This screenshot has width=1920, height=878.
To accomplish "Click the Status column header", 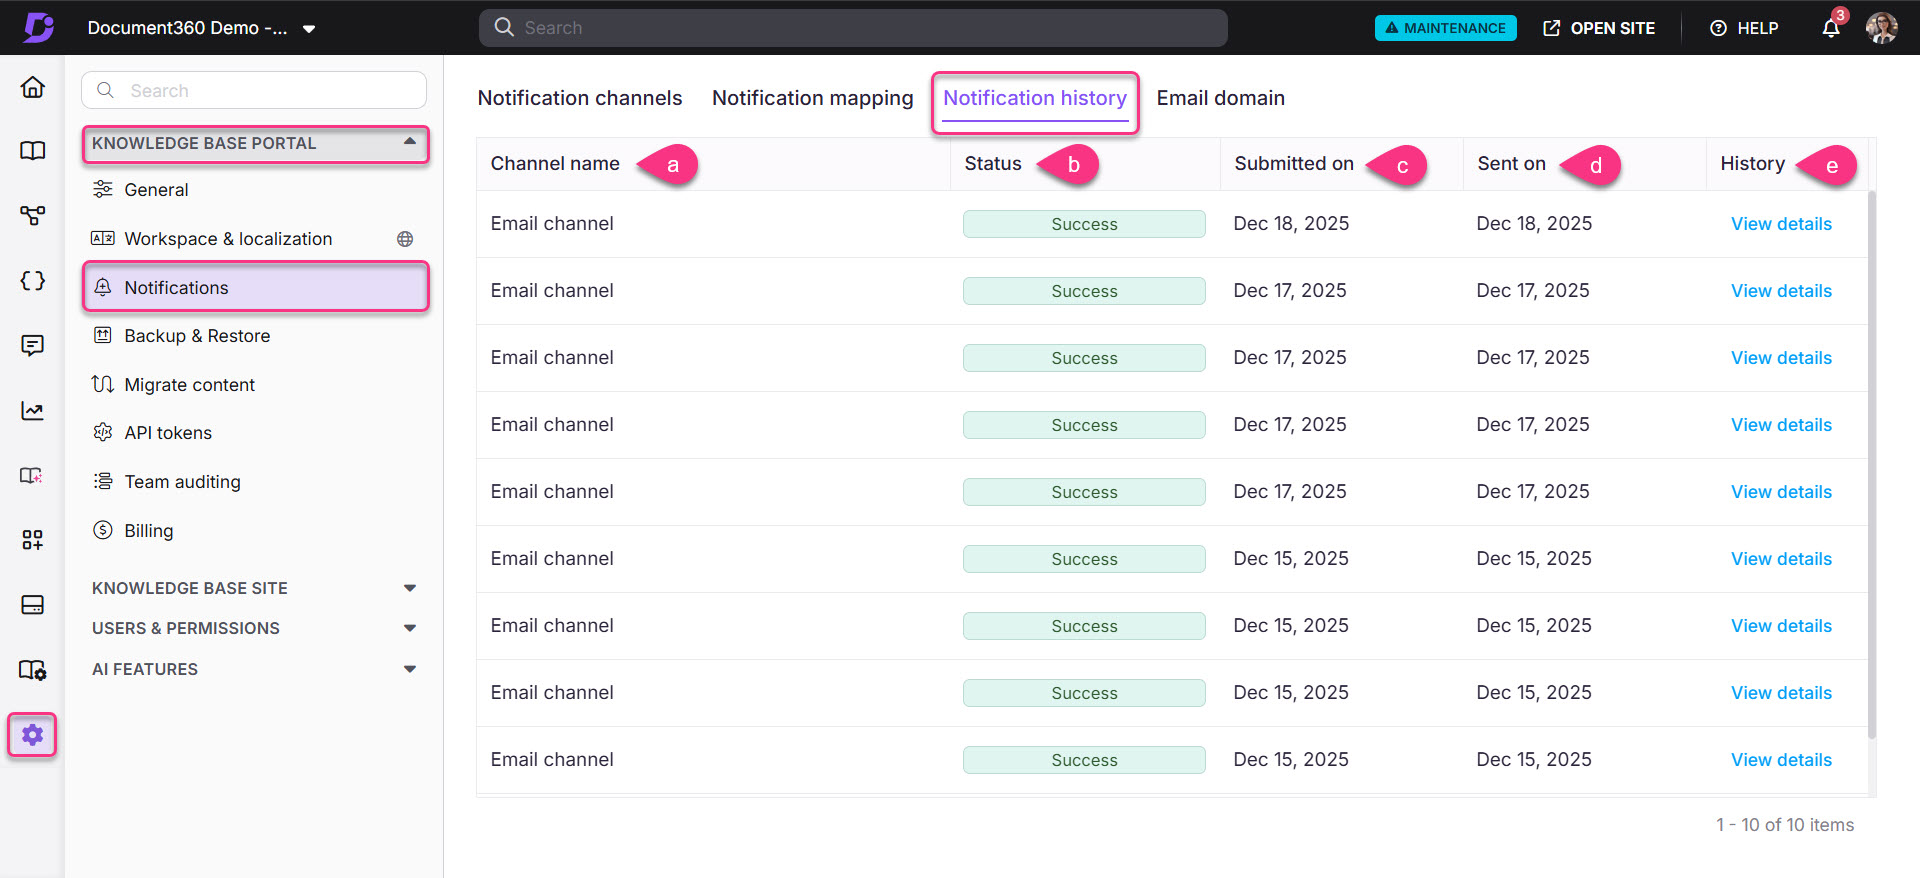I will (x=993, y=164).
